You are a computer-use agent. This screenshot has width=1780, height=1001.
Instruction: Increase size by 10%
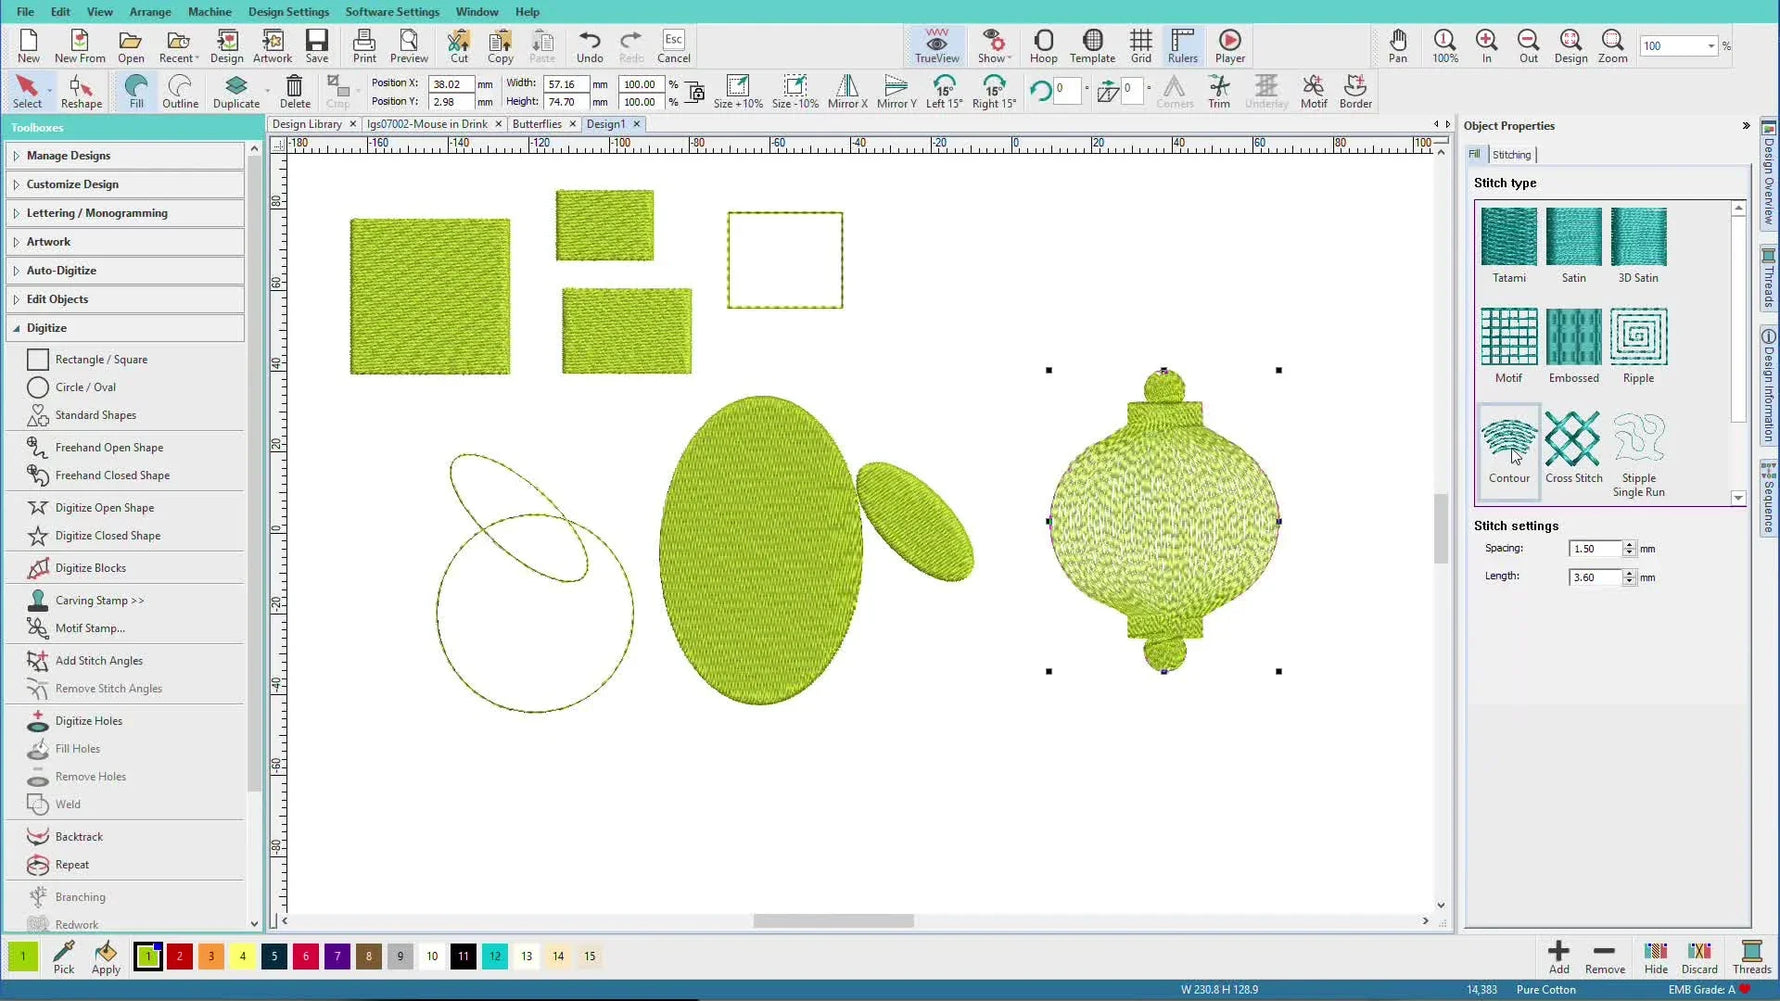(738, 91)
